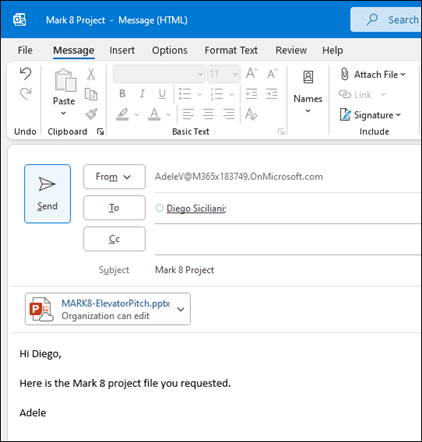Screen dimensions: 422x442
Task: Click the Link chain icon
Action: click(x=345, y=94)
